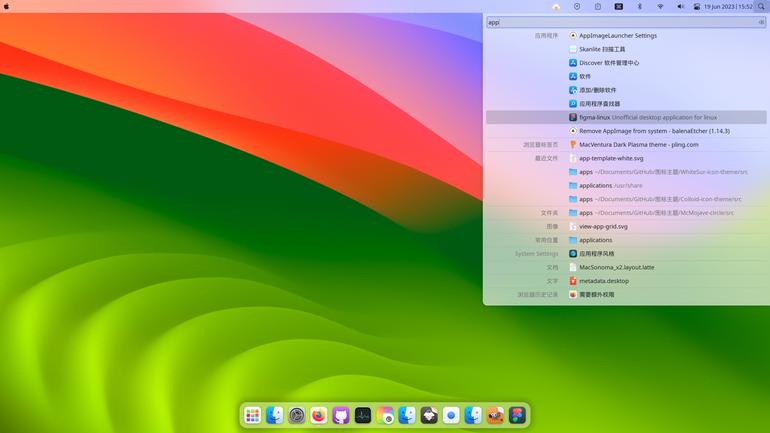Viewport: 770px width, 433px height.
Task: Click the Bluetooth icon in top panel
Action: tap(639, 7)
